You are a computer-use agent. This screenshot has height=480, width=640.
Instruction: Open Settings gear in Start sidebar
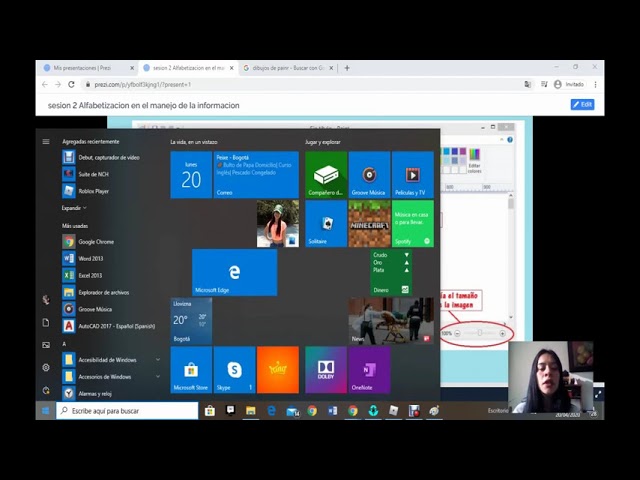point(46,367)
